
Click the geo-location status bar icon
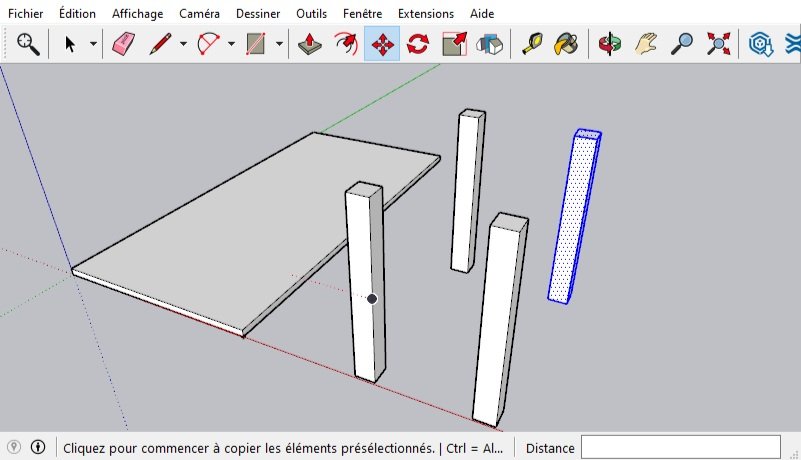tap(14, 447)
